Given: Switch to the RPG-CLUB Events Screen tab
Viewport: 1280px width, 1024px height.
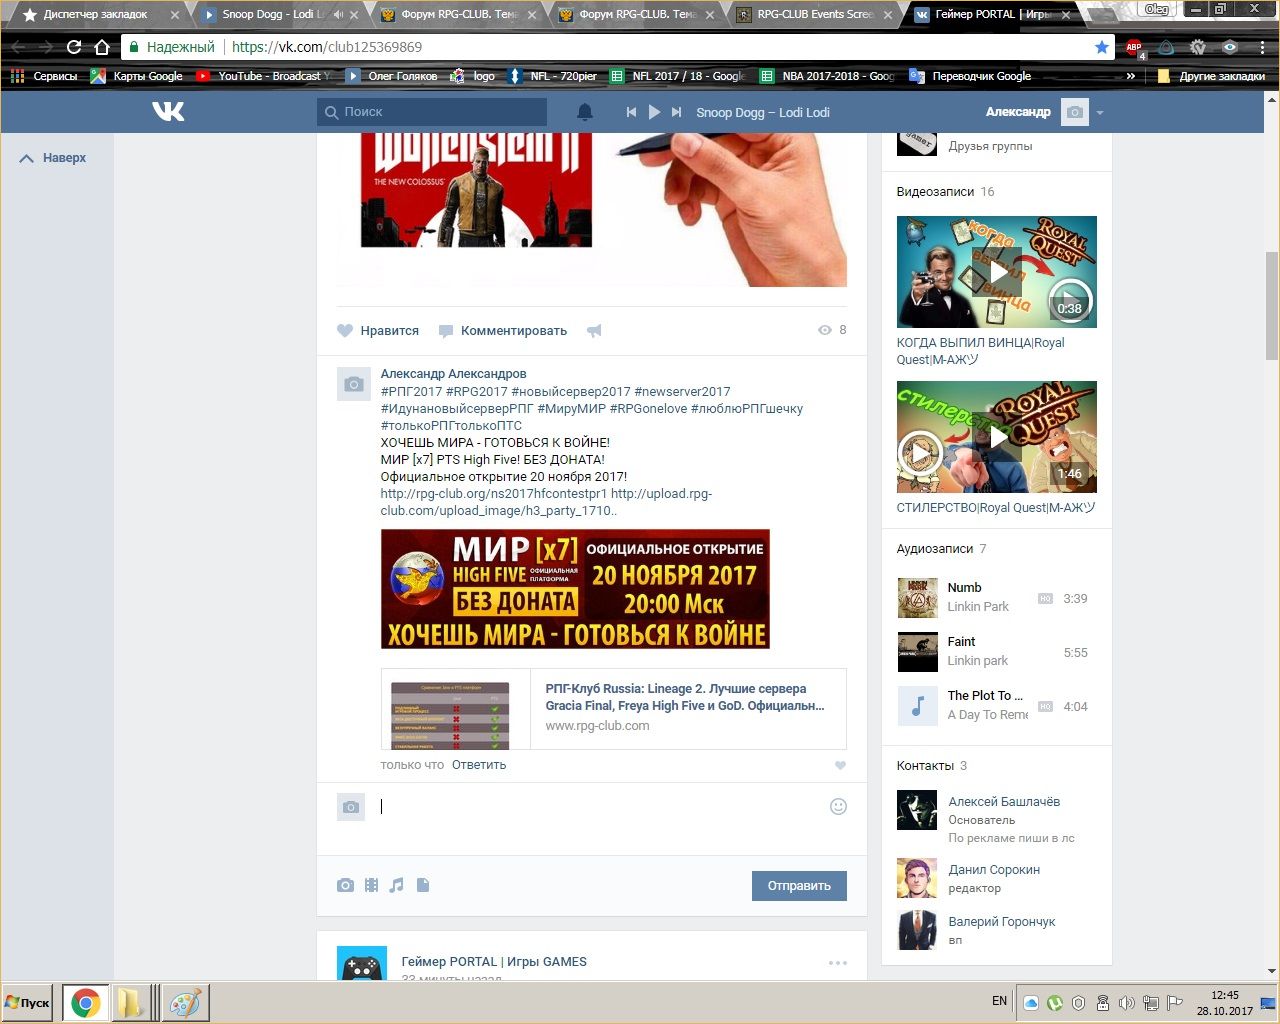Looking at the screenshot, I should click(815, 15).
